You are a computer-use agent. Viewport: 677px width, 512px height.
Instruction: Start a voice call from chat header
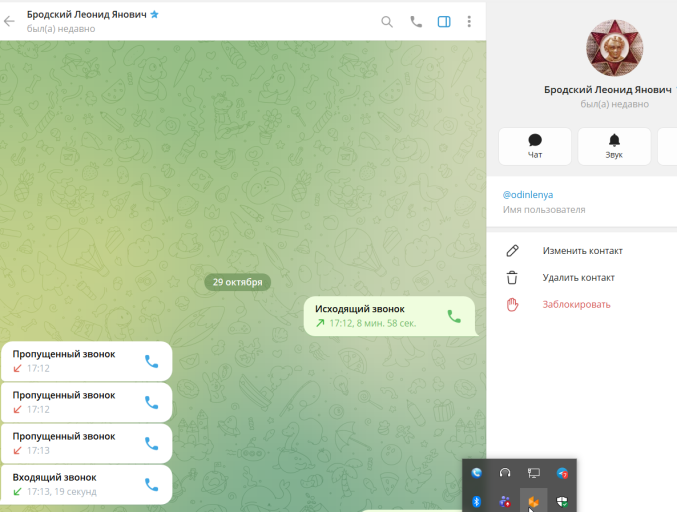(x=416, y=22)
